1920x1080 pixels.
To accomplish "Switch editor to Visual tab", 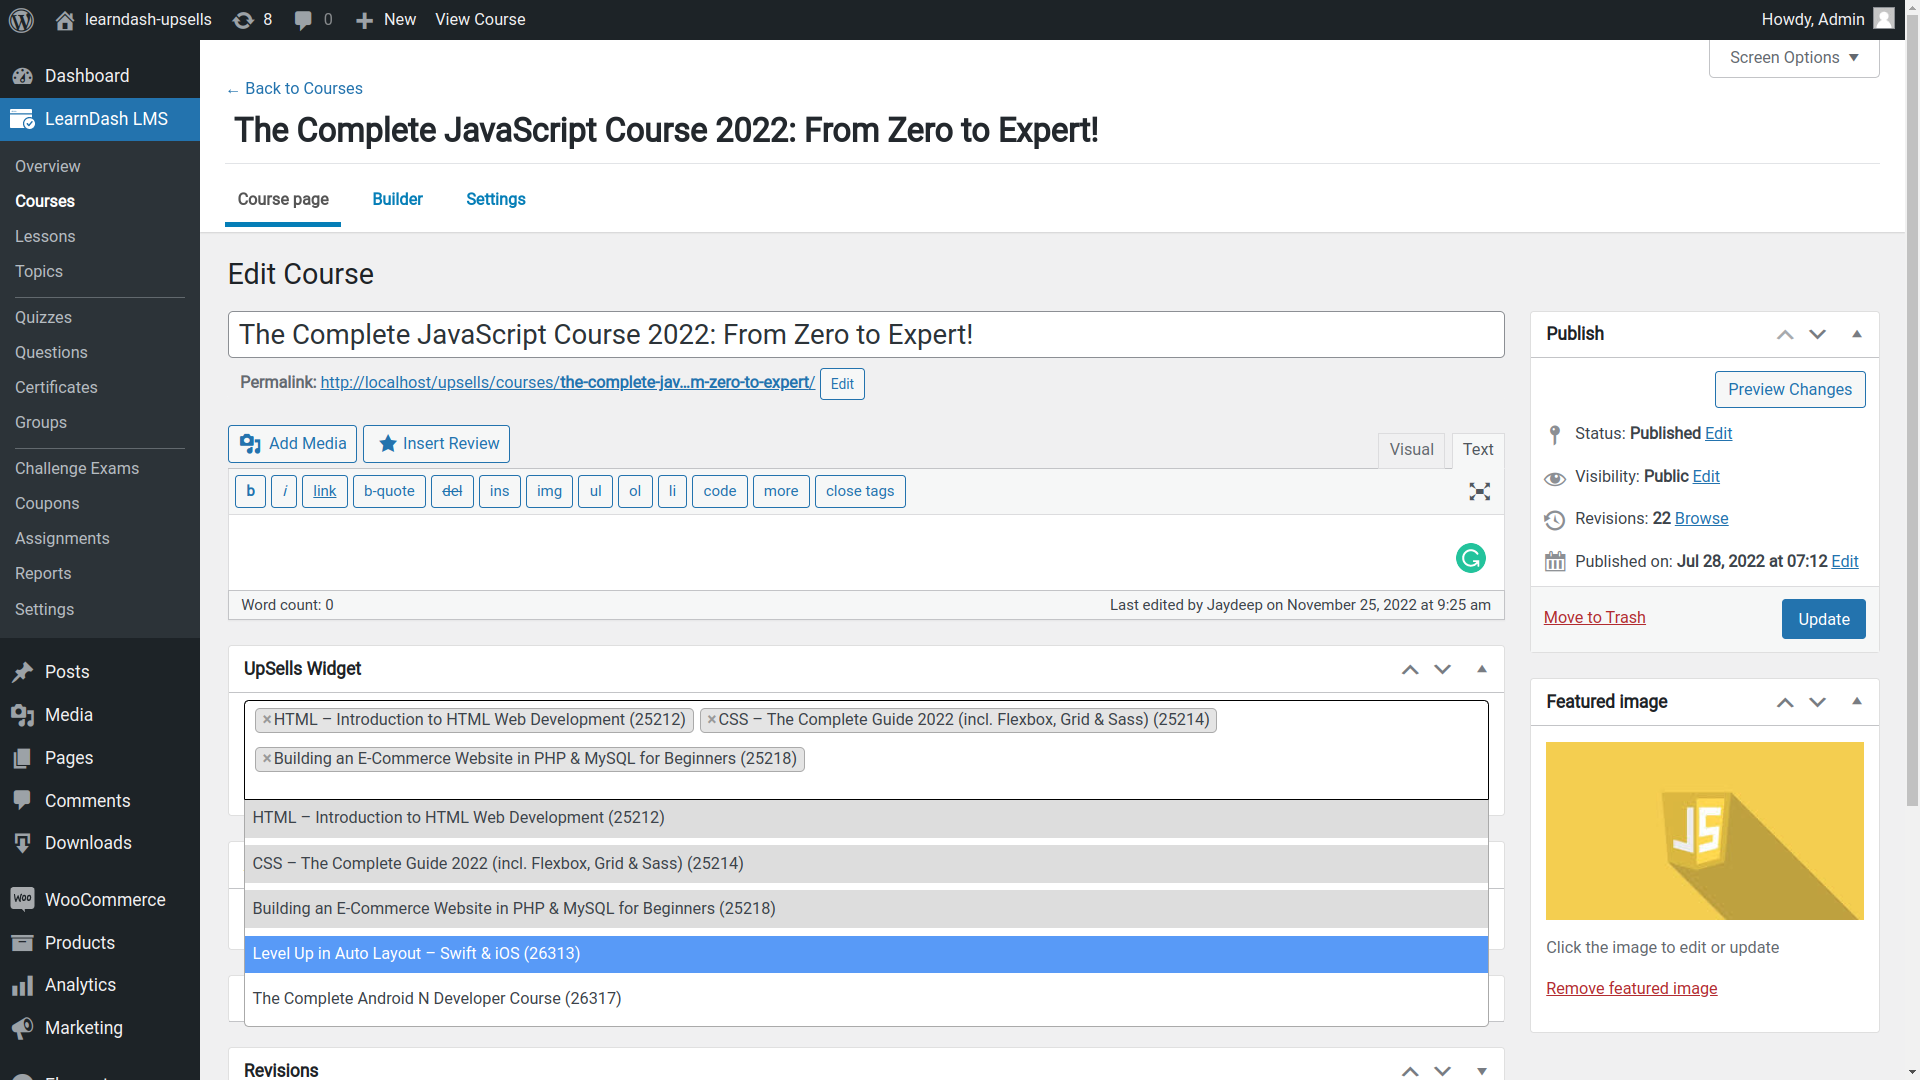I will pos(1411,450).
